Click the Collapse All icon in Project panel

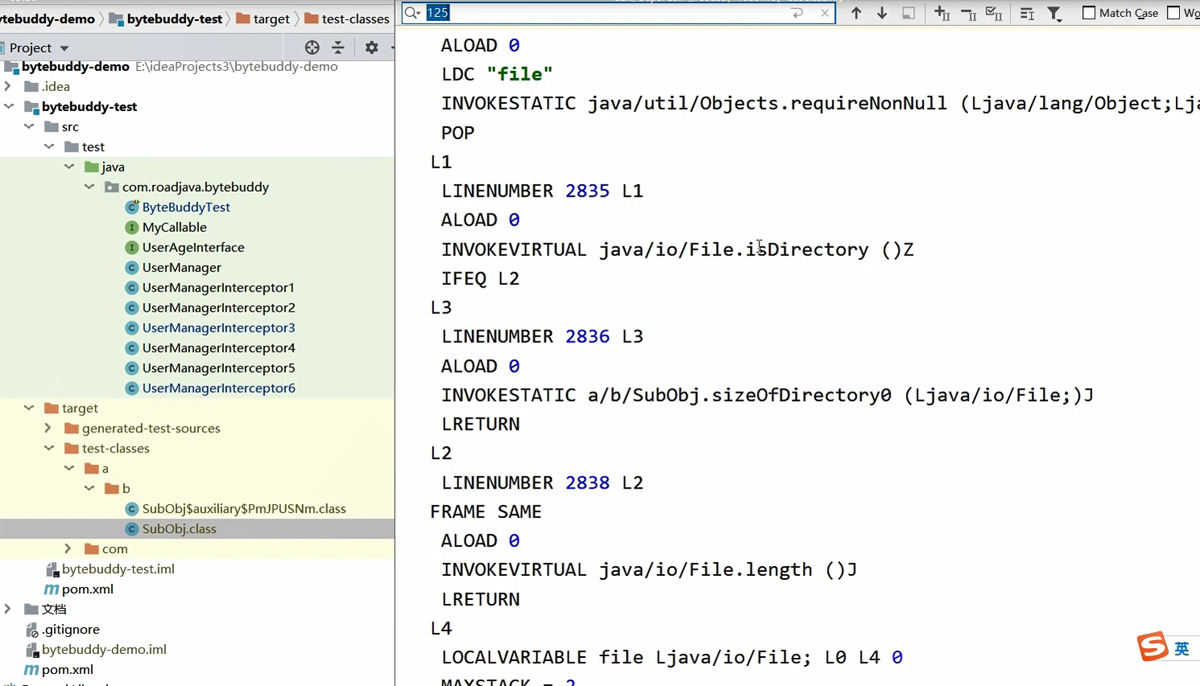pos(338,47)
